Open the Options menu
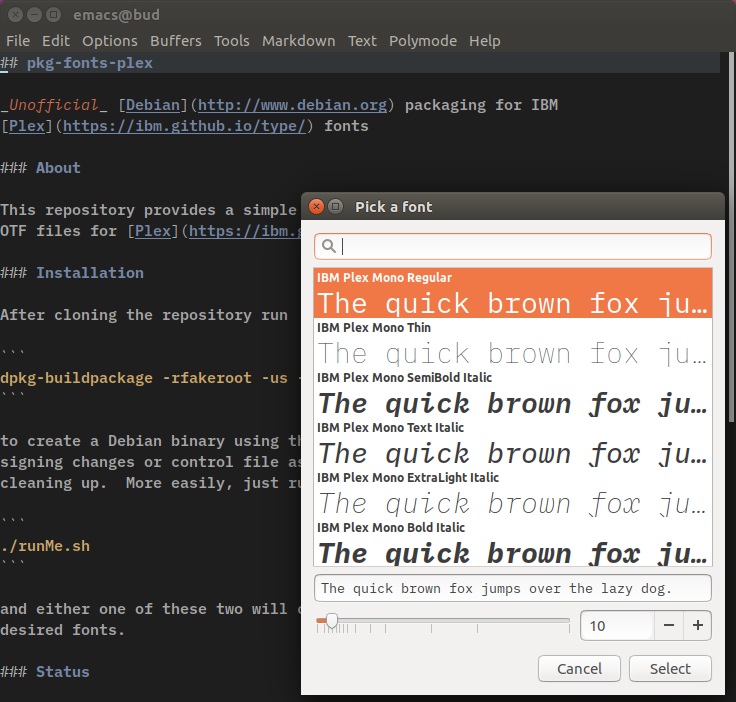Viewport: 736px width, 702px height. (110, 41)
